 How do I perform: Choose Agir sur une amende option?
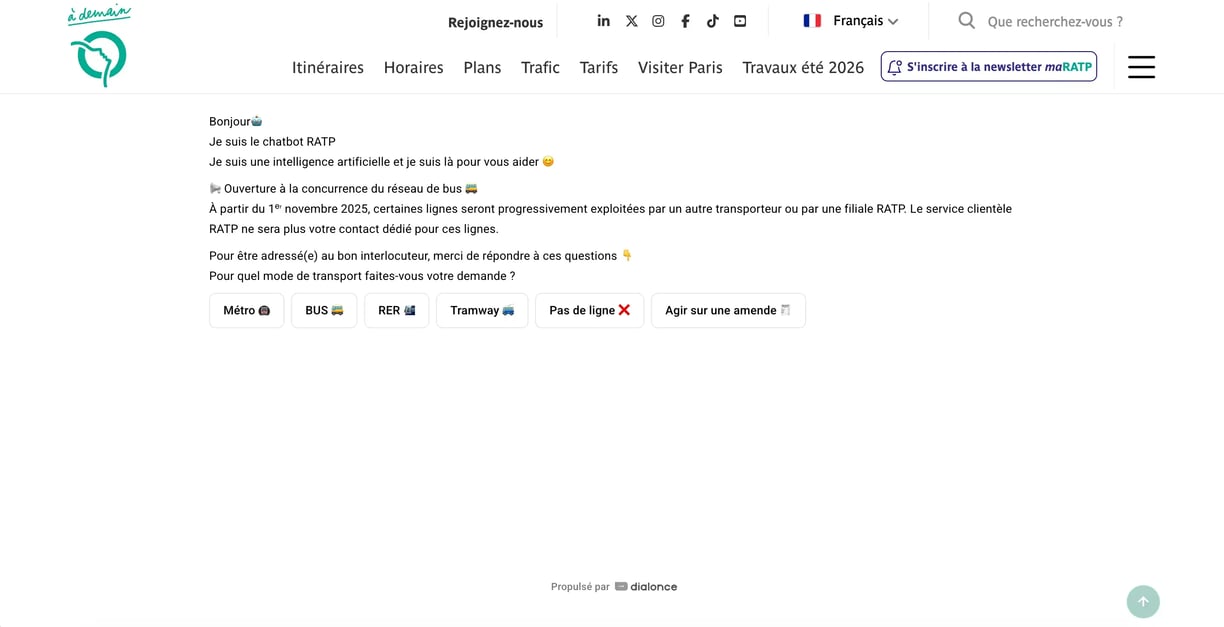[728, 310]
